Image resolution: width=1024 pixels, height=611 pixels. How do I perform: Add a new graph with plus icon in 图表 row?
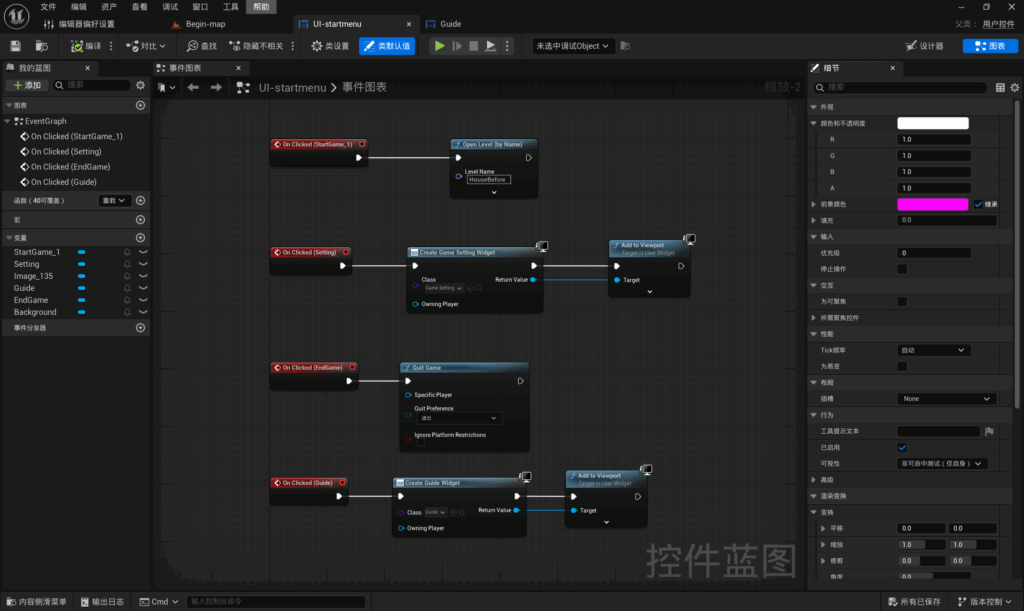pyautogui.click(x=140, y=105)
